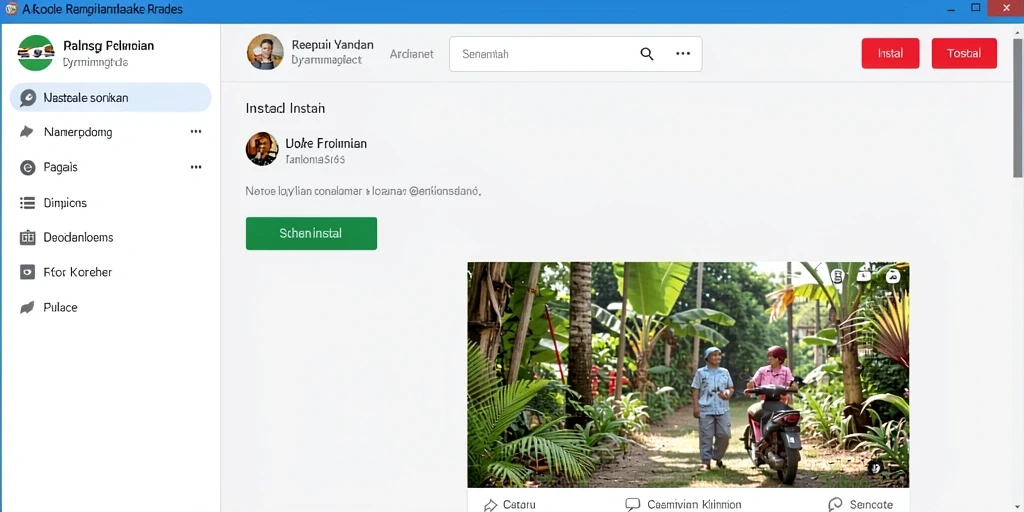Open the three-dot menu in the search box
This screenshot has width=1024, height=512.
pos(683,54)
